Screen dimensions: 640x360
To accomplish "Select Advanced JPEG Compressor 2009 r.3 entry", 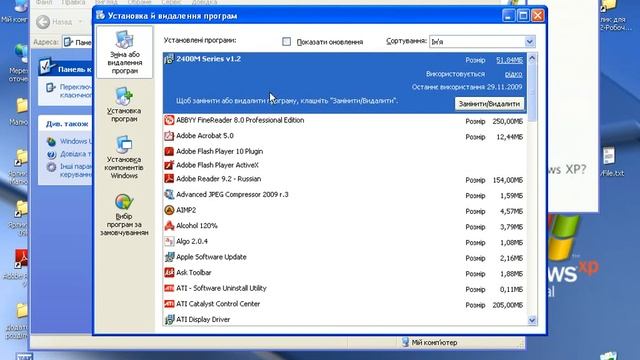I will [345, 195].
